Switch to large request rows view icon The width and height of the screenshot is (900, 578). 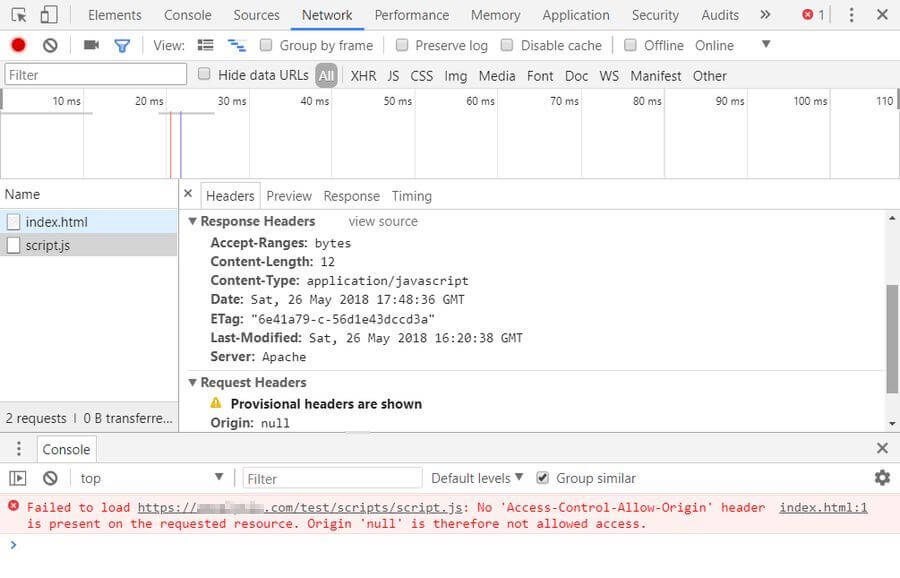pyautogui.click(x=205, y=45)
